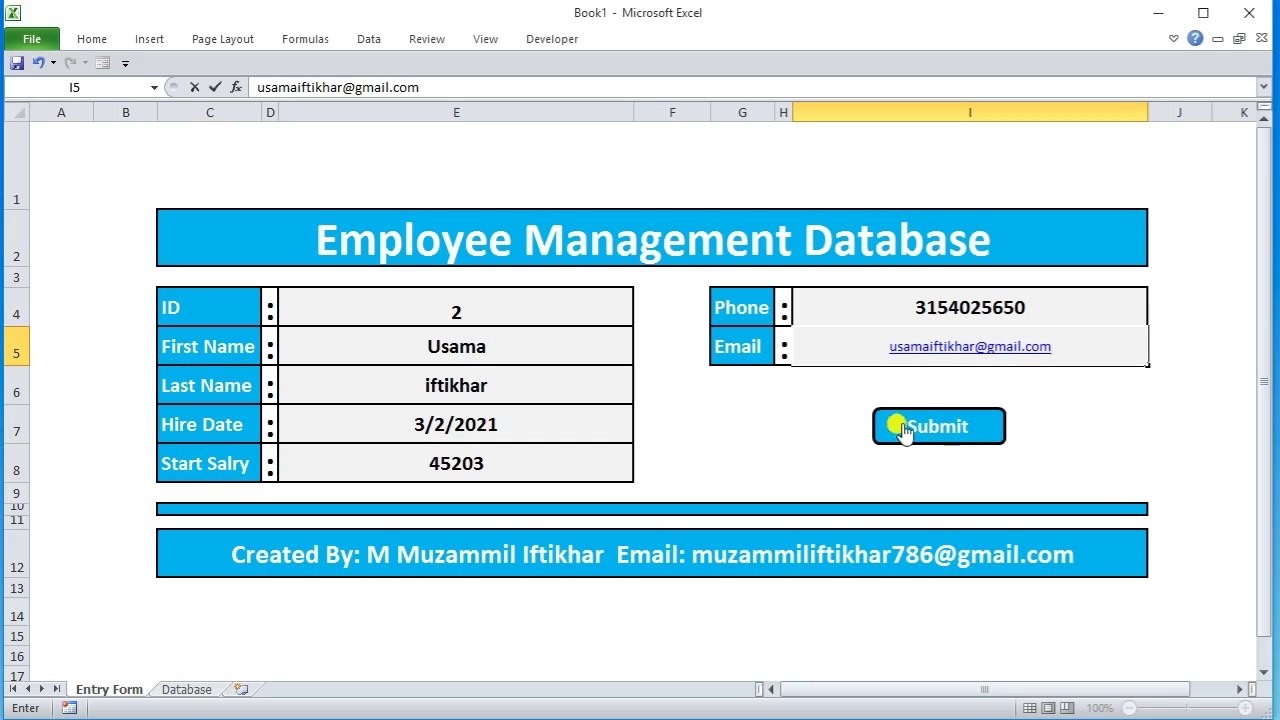This screenshot has width=1280, height=720.
Task: Click the 'Employee Management Database' title banner
Action: 652,238
